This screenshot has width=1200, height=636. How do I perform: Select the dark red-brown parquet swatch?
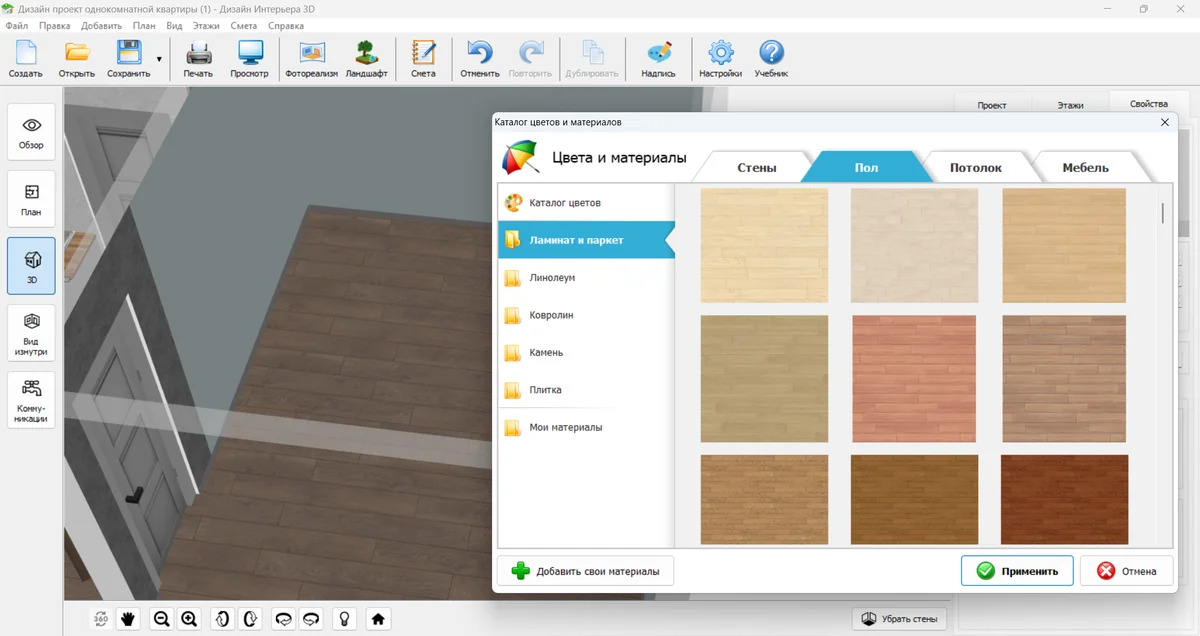pos(1064,500)
